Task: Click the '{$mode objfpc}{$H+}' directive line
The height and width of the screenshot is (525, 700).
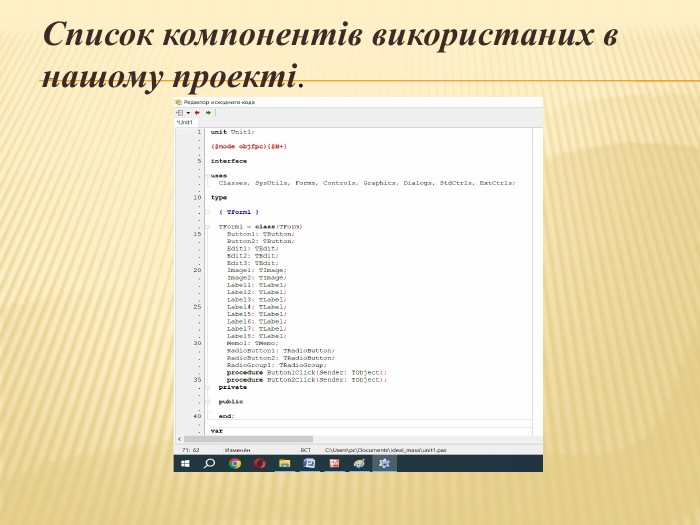Action: [249, 146]
